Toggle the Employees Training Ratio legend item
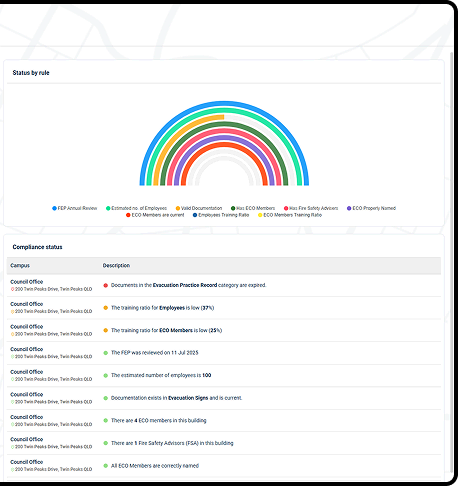The image size is (458, 486). 221,215
